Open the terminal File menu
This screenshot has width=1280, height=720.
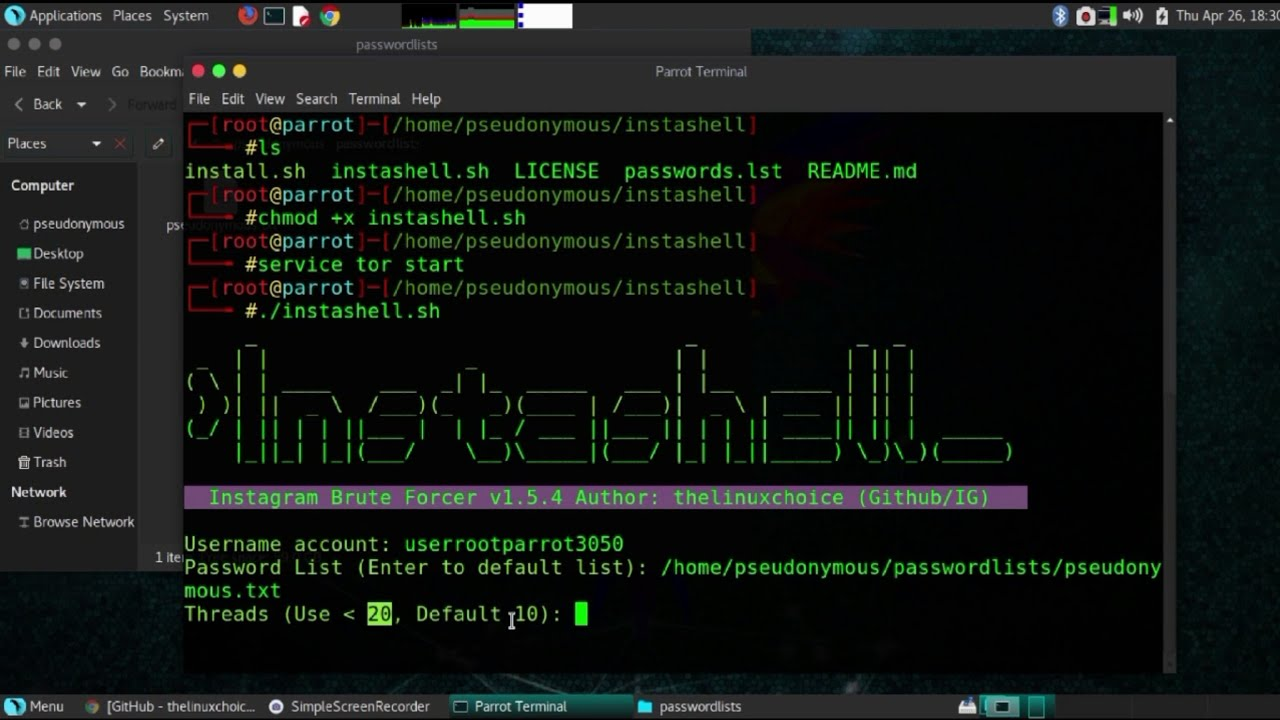click(x=199, y=99)
